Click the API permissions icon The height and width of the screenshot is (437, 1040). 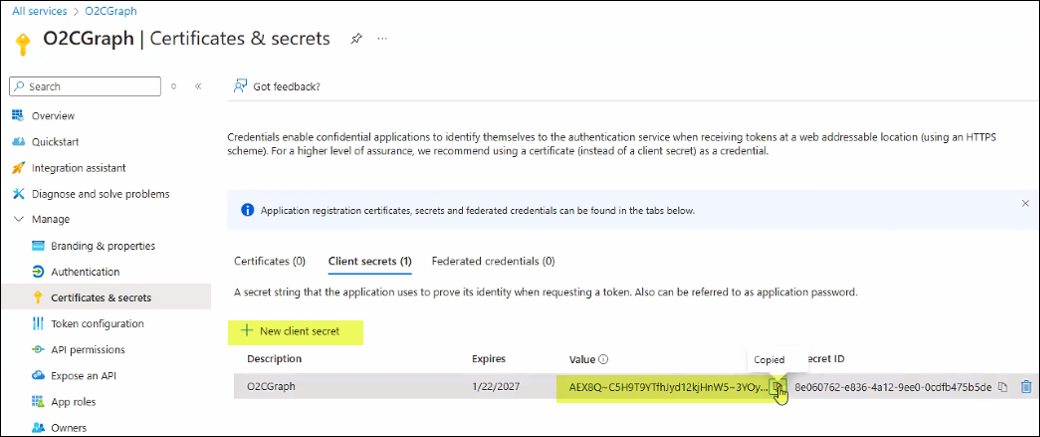click(x=38, y=349)
